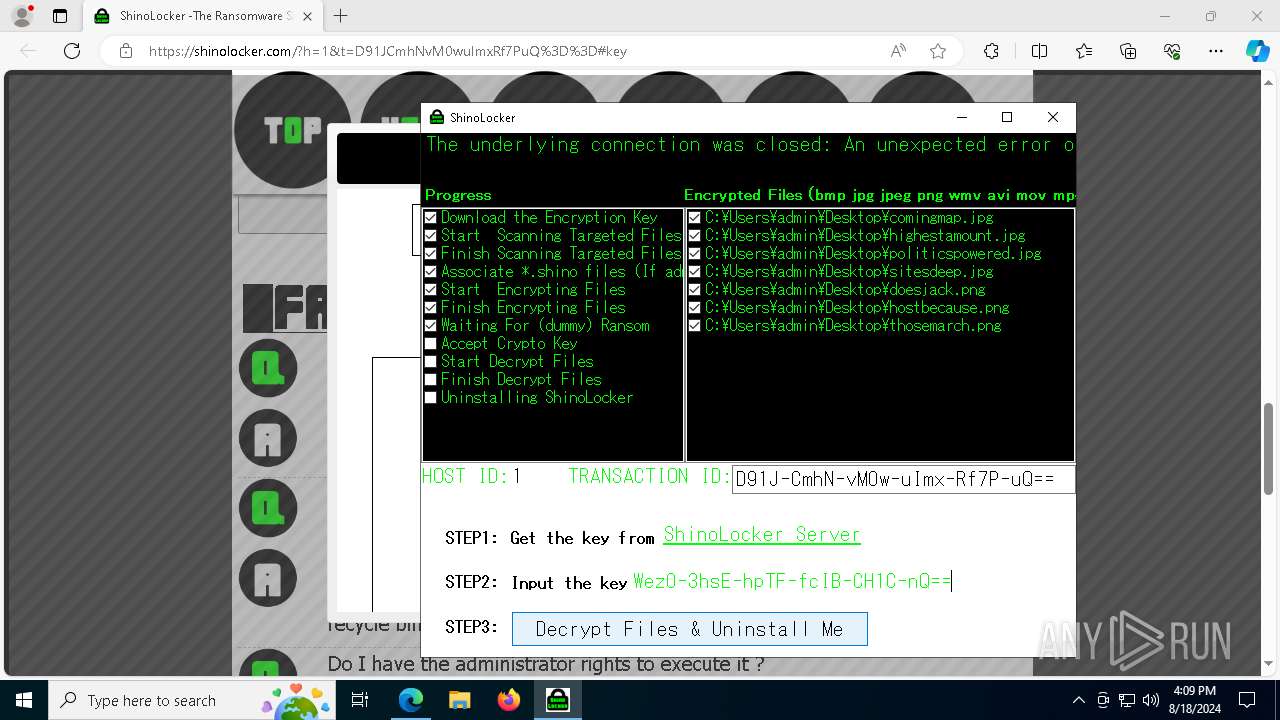Toggle 'Download the Encryption Key' checkbox
Screen dimensions: 1280x720
(430, 217)
